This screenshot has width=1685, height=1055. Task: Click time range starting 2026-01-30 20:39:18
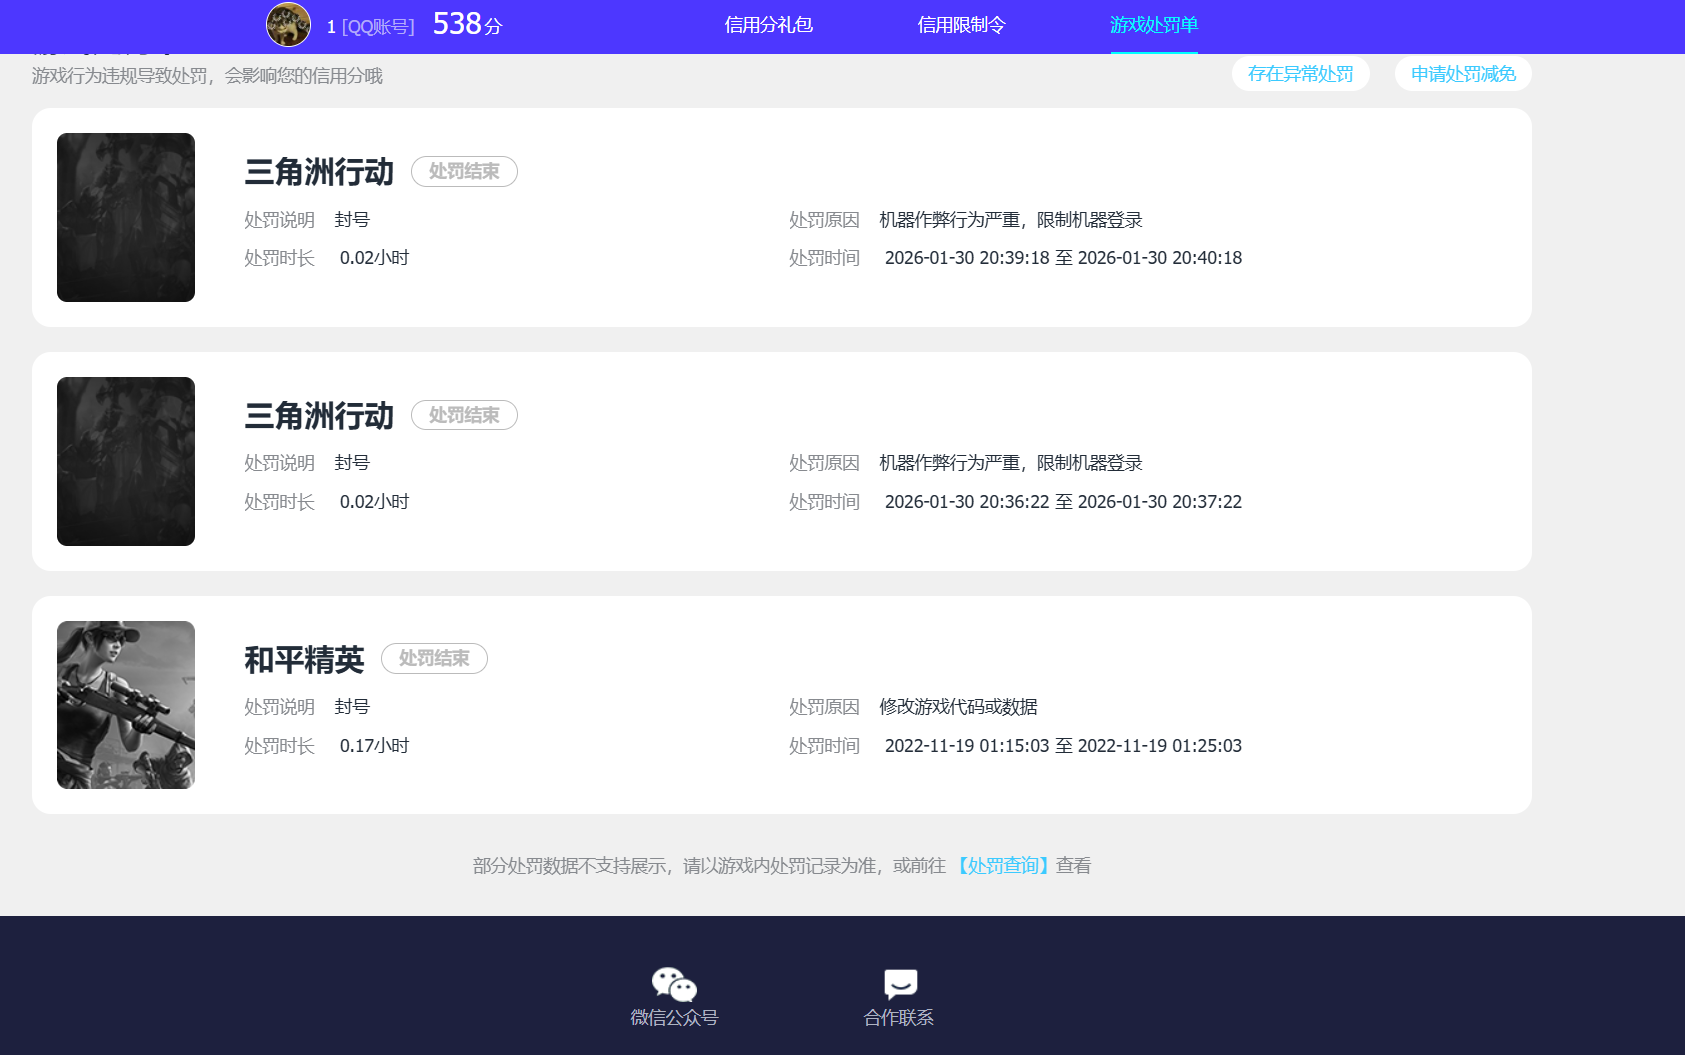click(1063, 258)
